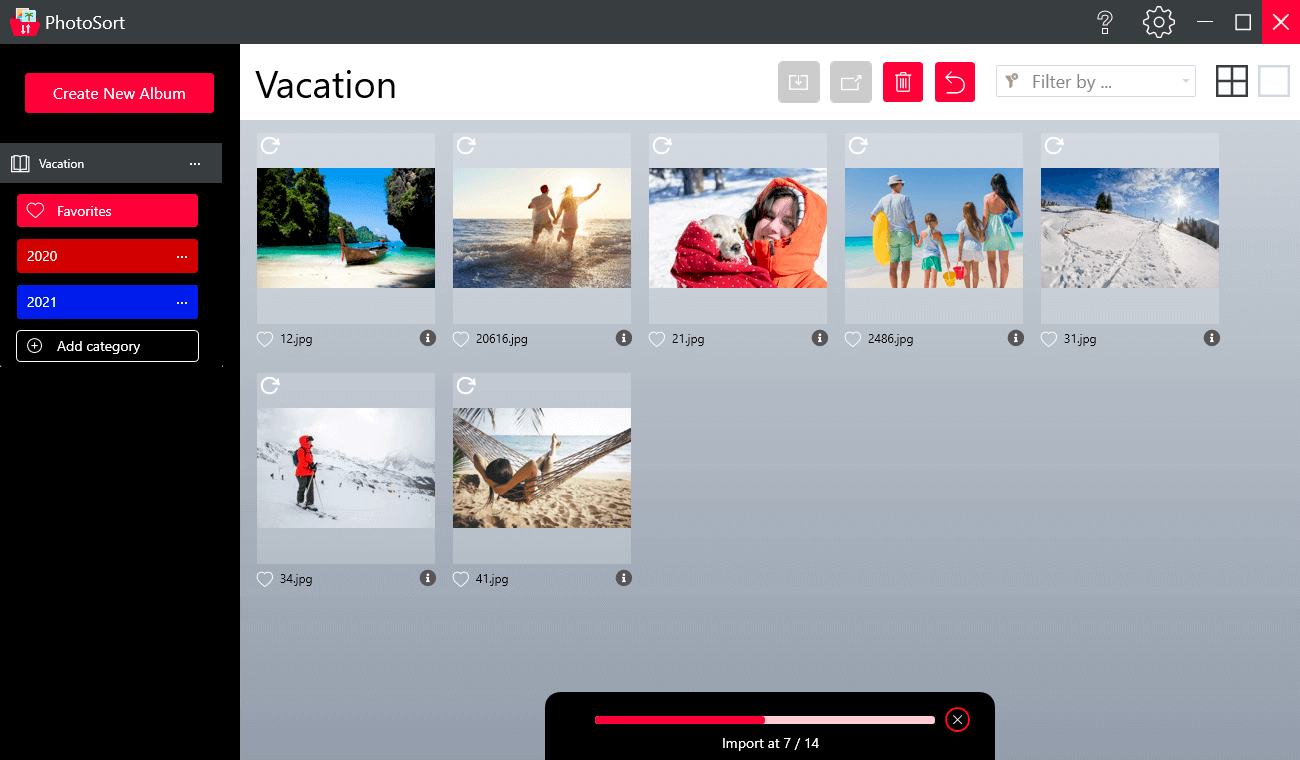Click the red undo arrow icon
Viewport: 1300px width, 760px height.
pyautogui.click(x=954, y=82)
